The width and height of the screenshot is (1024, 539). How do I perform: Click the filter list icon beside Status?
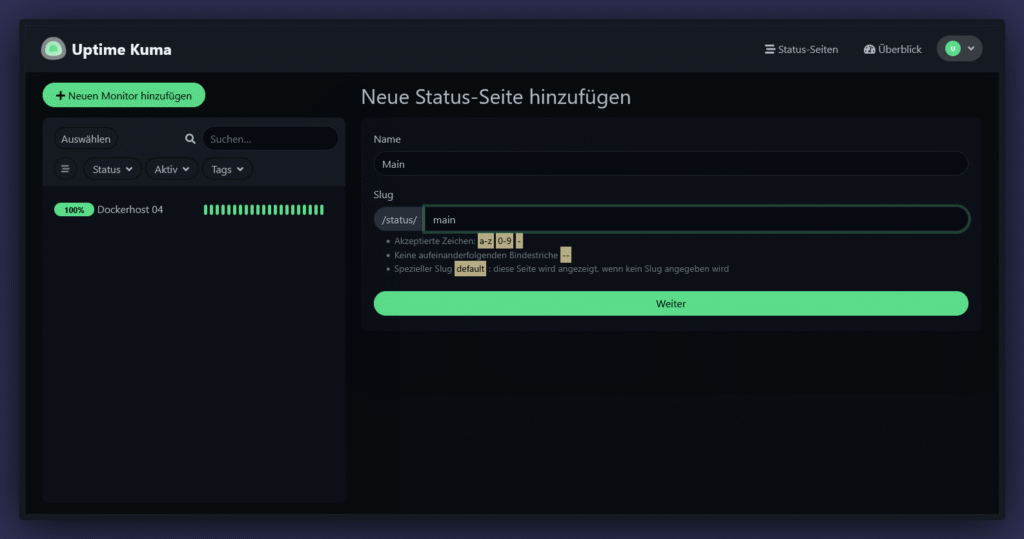pyautogui.click(x=66, y=169)
